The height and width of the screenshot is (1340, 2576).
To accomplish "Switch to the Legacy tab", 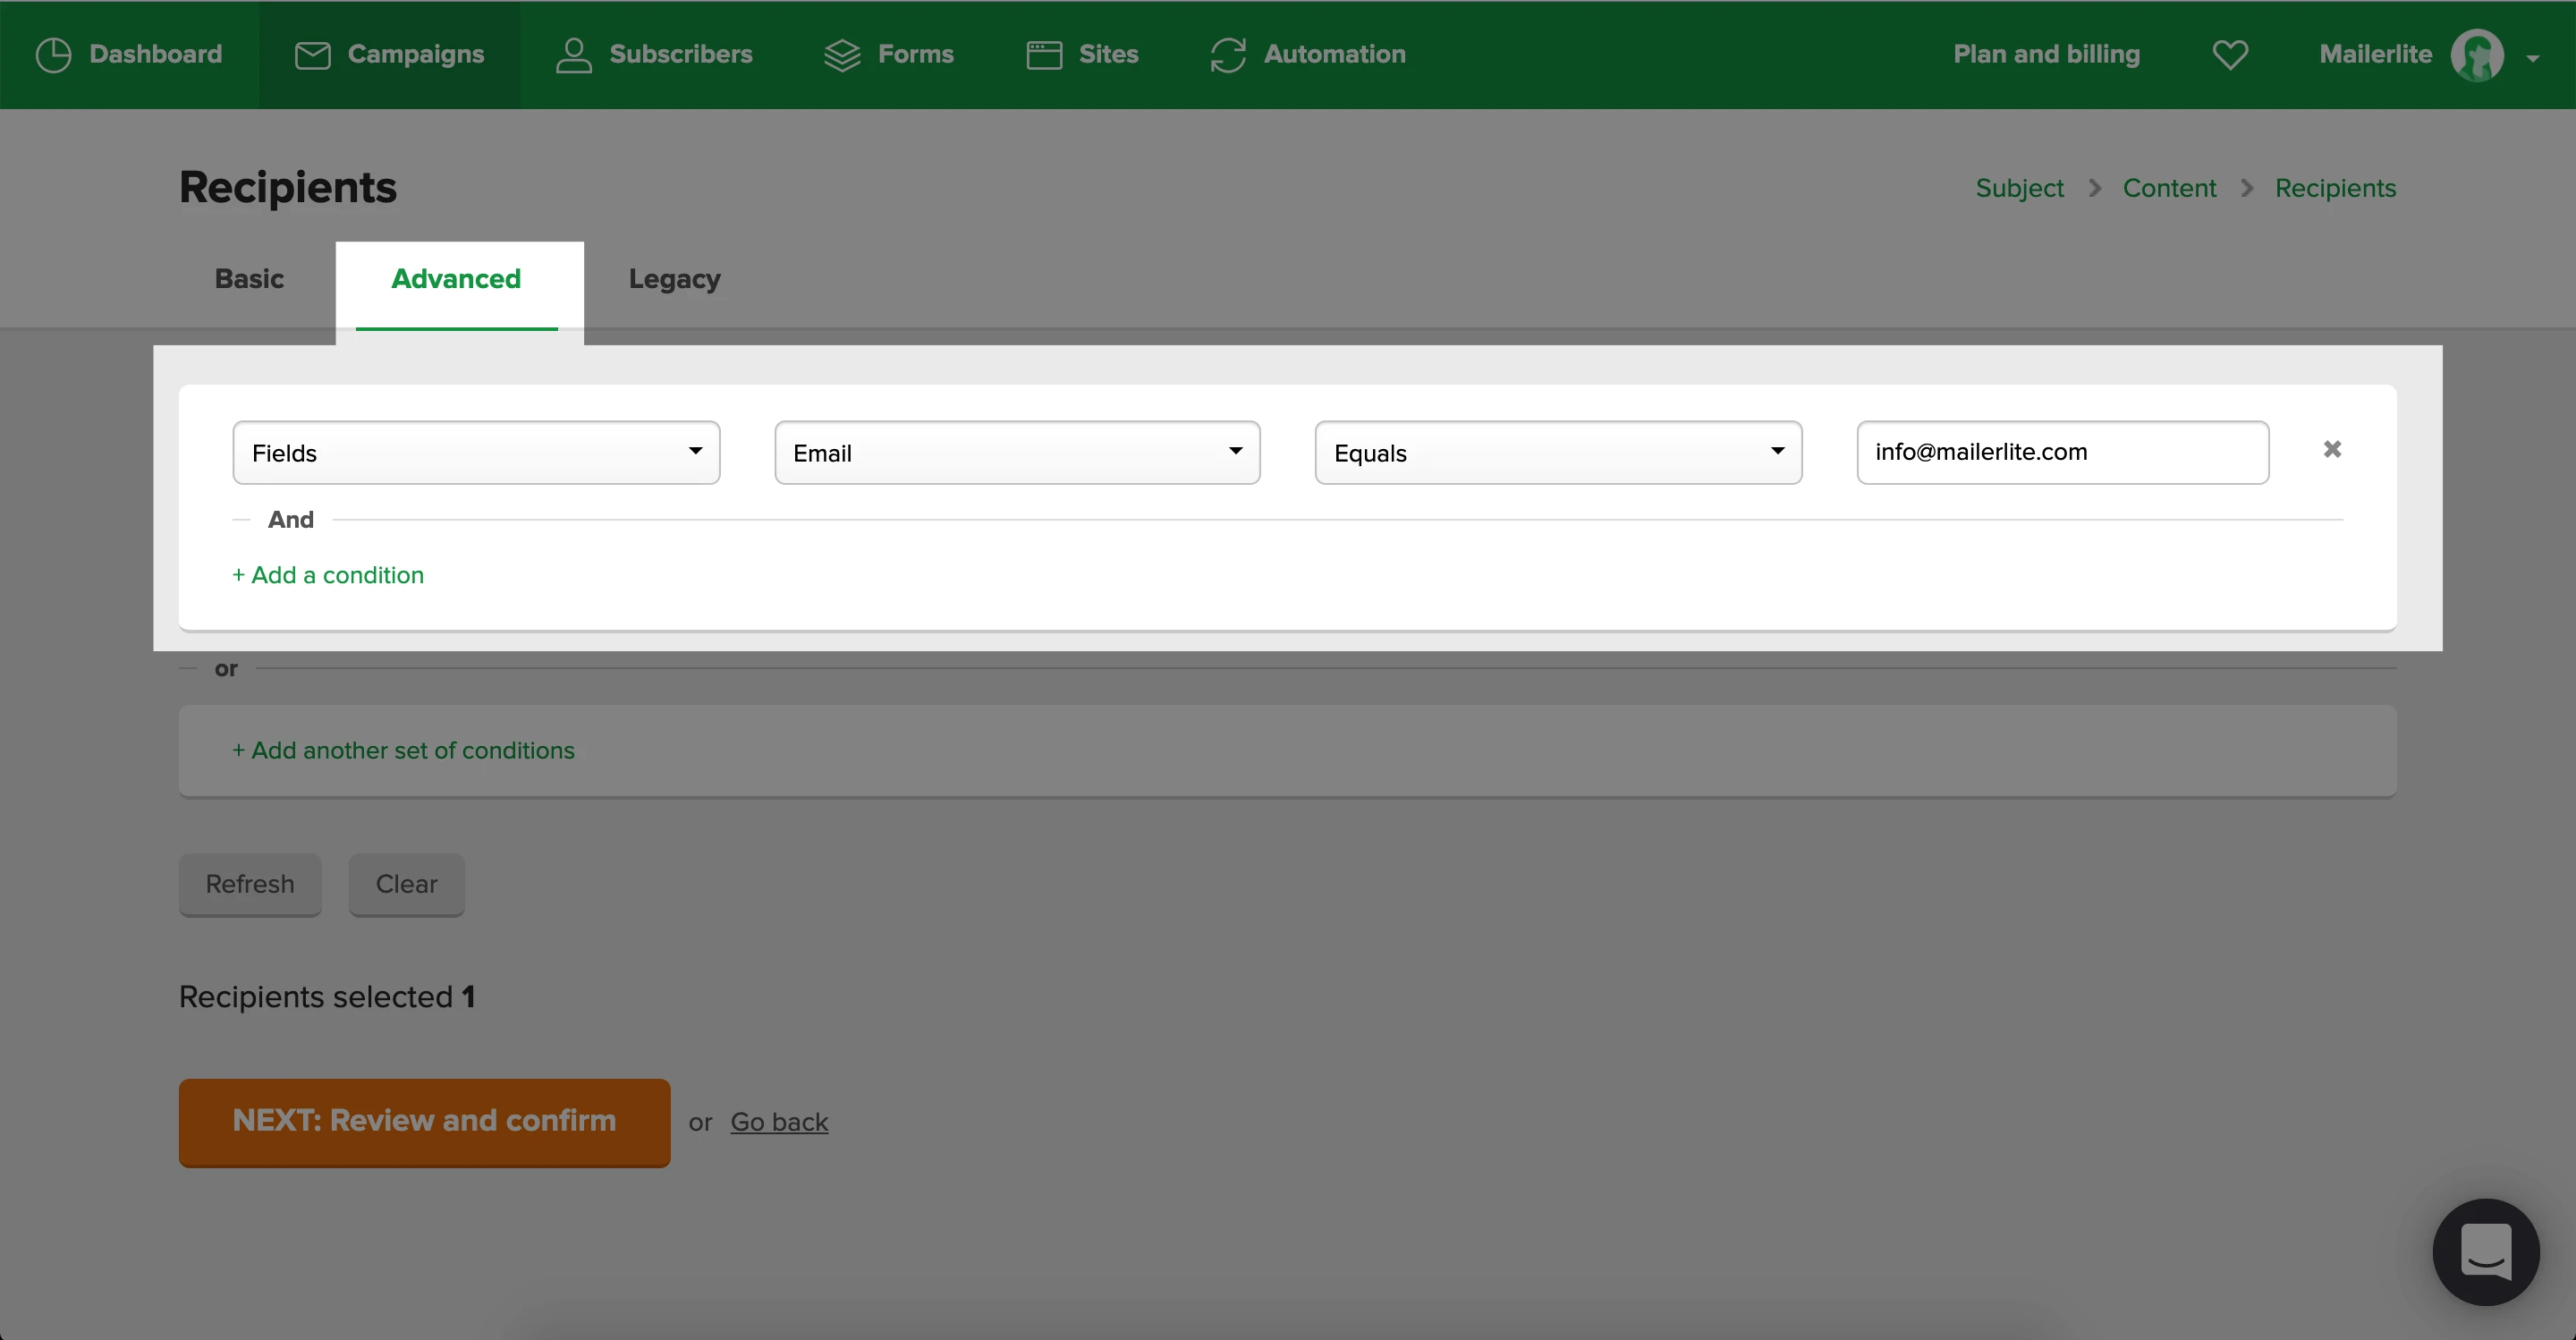I will 674,279.
